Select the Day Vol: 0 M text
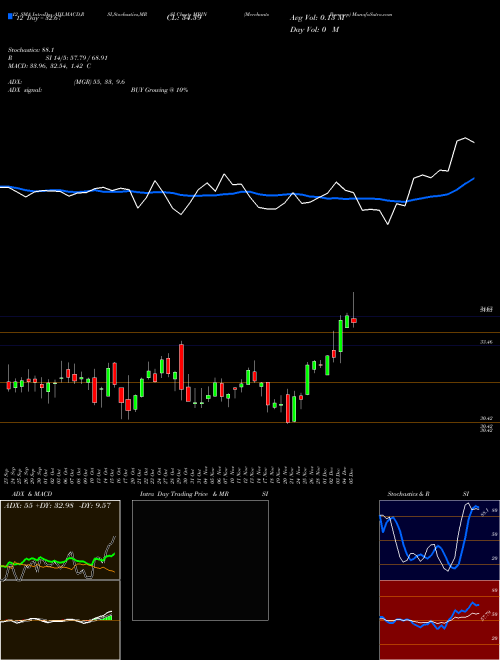 point(314,30)
